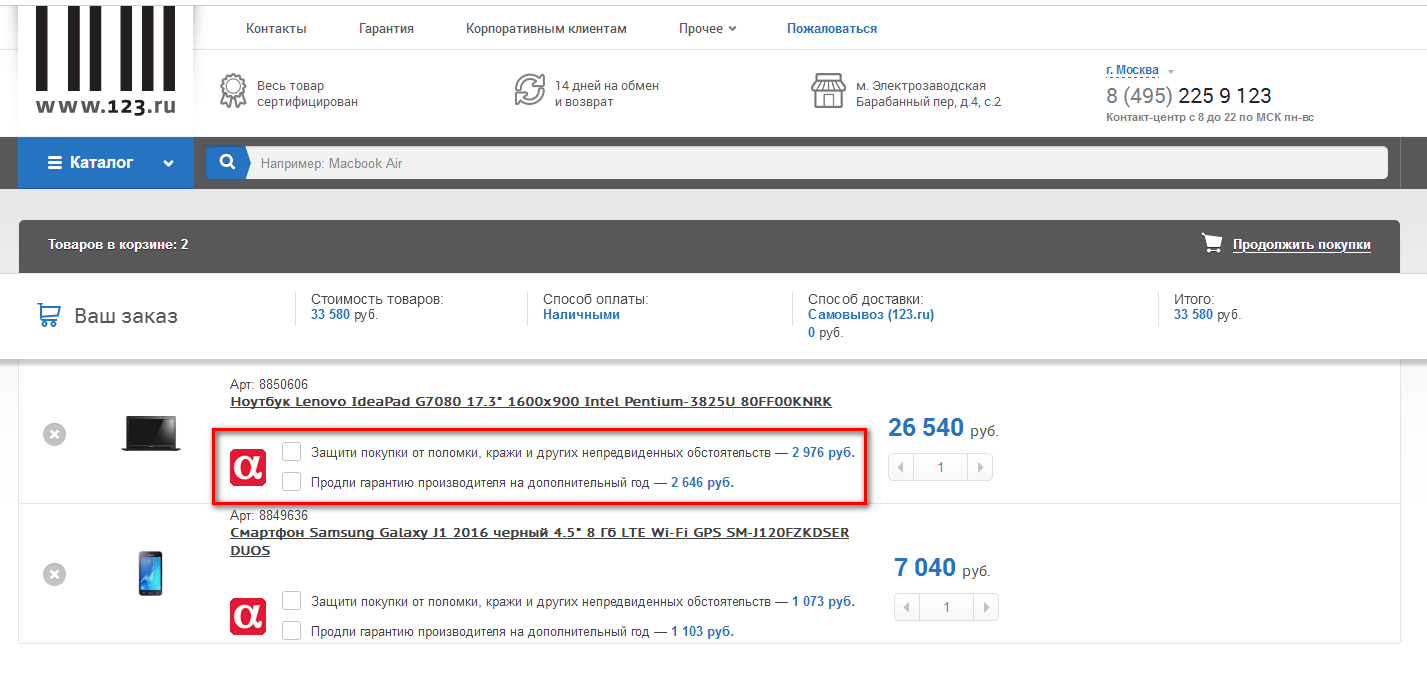The image size is (1427, 690).
Task: Click the blue cart icon beside Ваш заказ
Action: pos(49,315)
